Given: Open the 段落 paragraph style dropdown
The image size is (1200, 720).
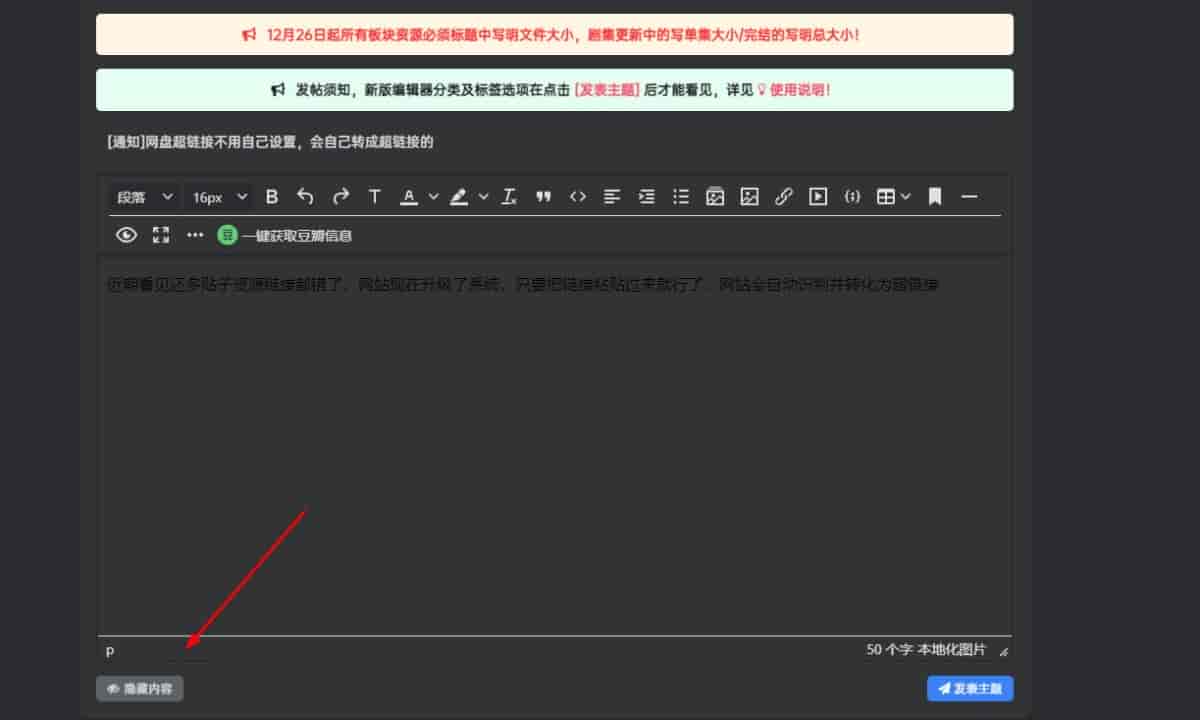Looking at the screenshot, I should tap(145, 197).
